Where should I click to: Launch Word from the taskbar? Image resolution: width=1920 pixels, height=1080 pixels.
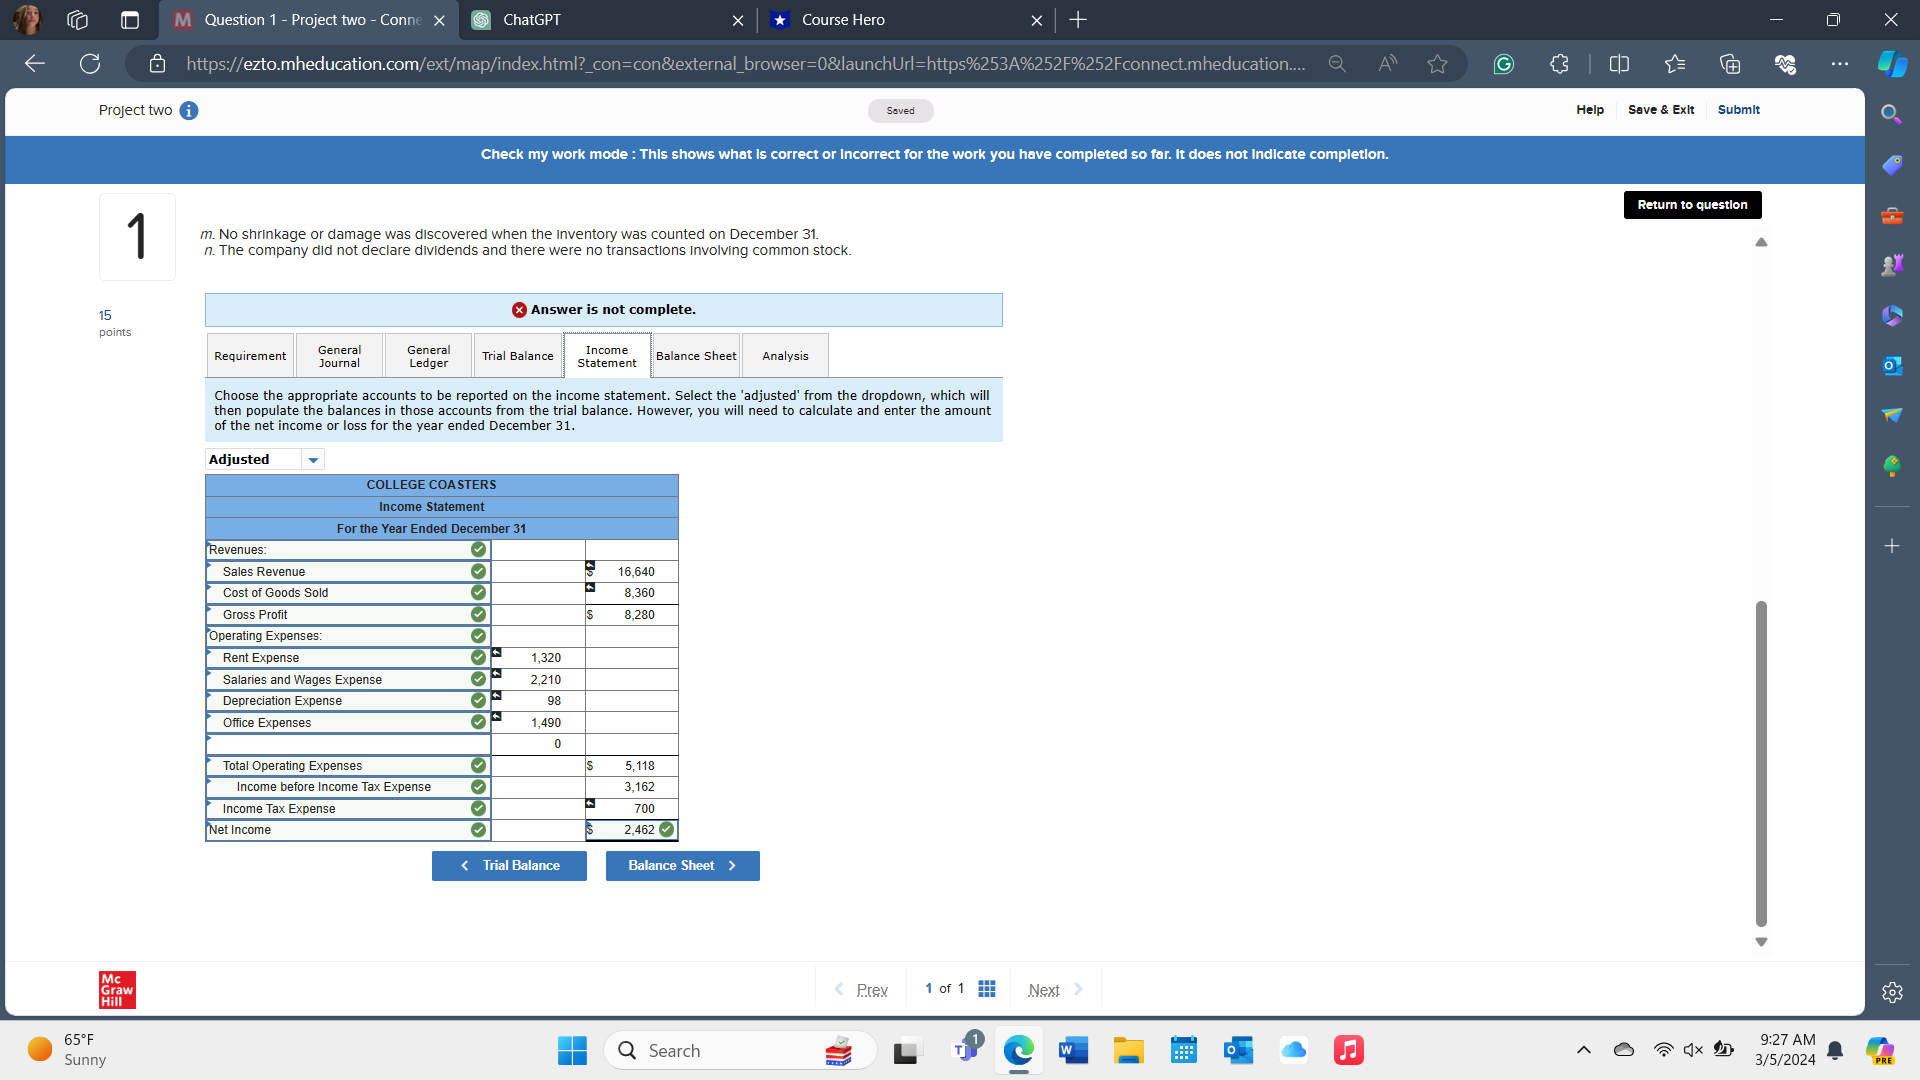1072,1050
